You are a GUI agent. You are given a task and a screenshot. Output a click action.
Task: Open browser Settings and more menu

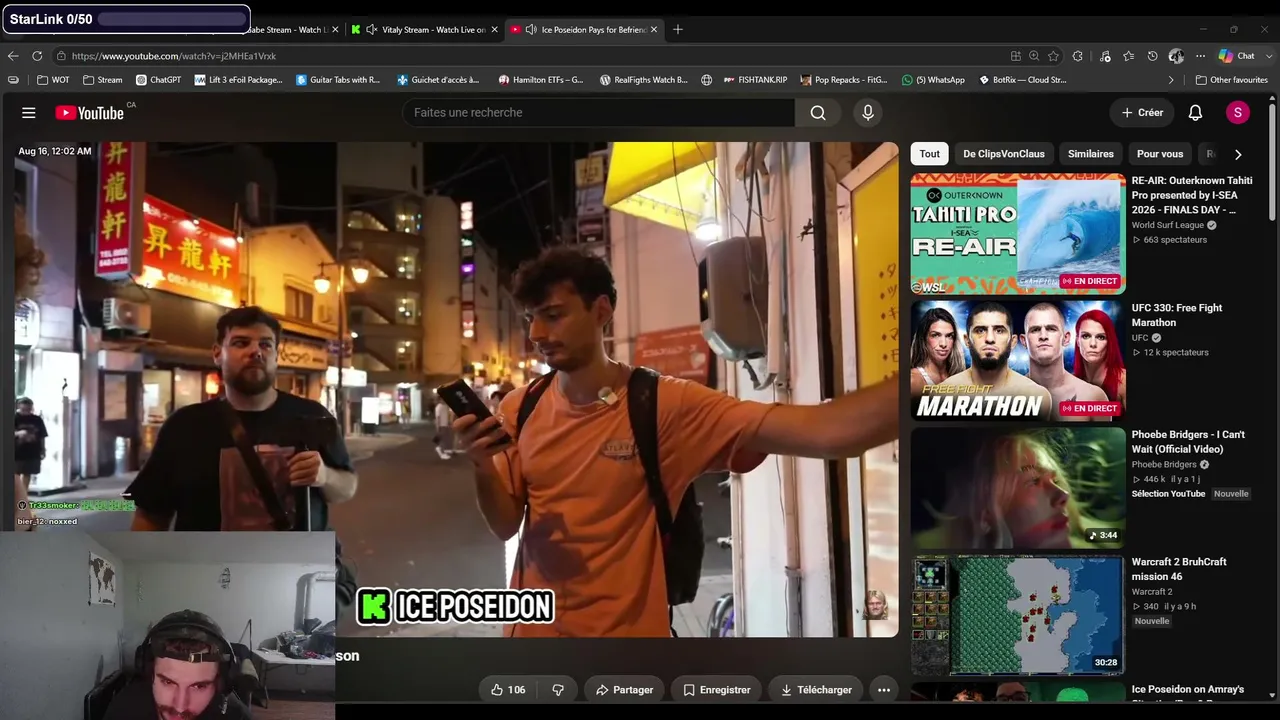(1200, 56)
